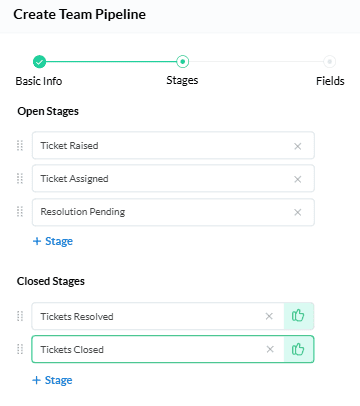Edit the Ticket Raised stage name field
The width and height of the screenshot is (360, 406).
pos(173,145)
